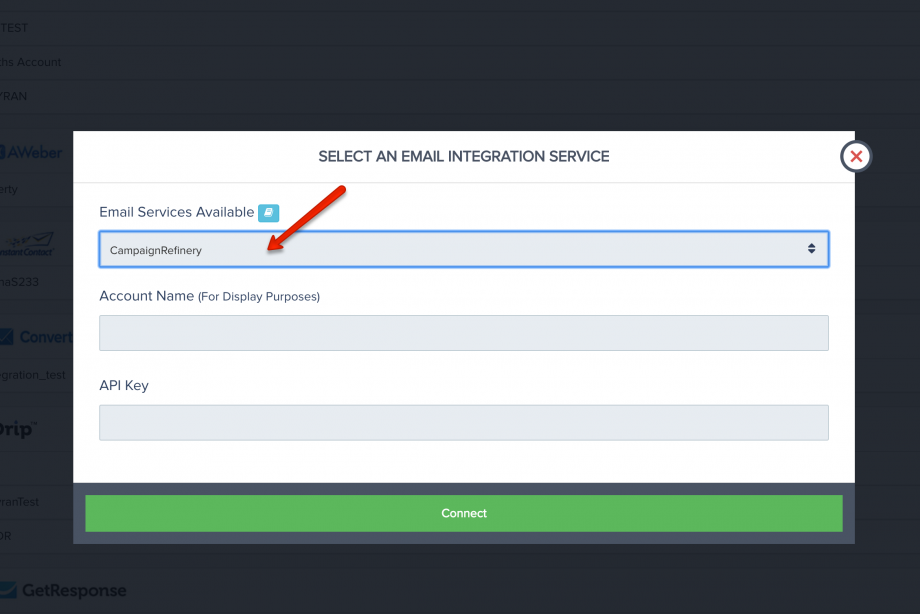Click the dropdown up-down arrows
920x614 pixels.
(811, 249)
